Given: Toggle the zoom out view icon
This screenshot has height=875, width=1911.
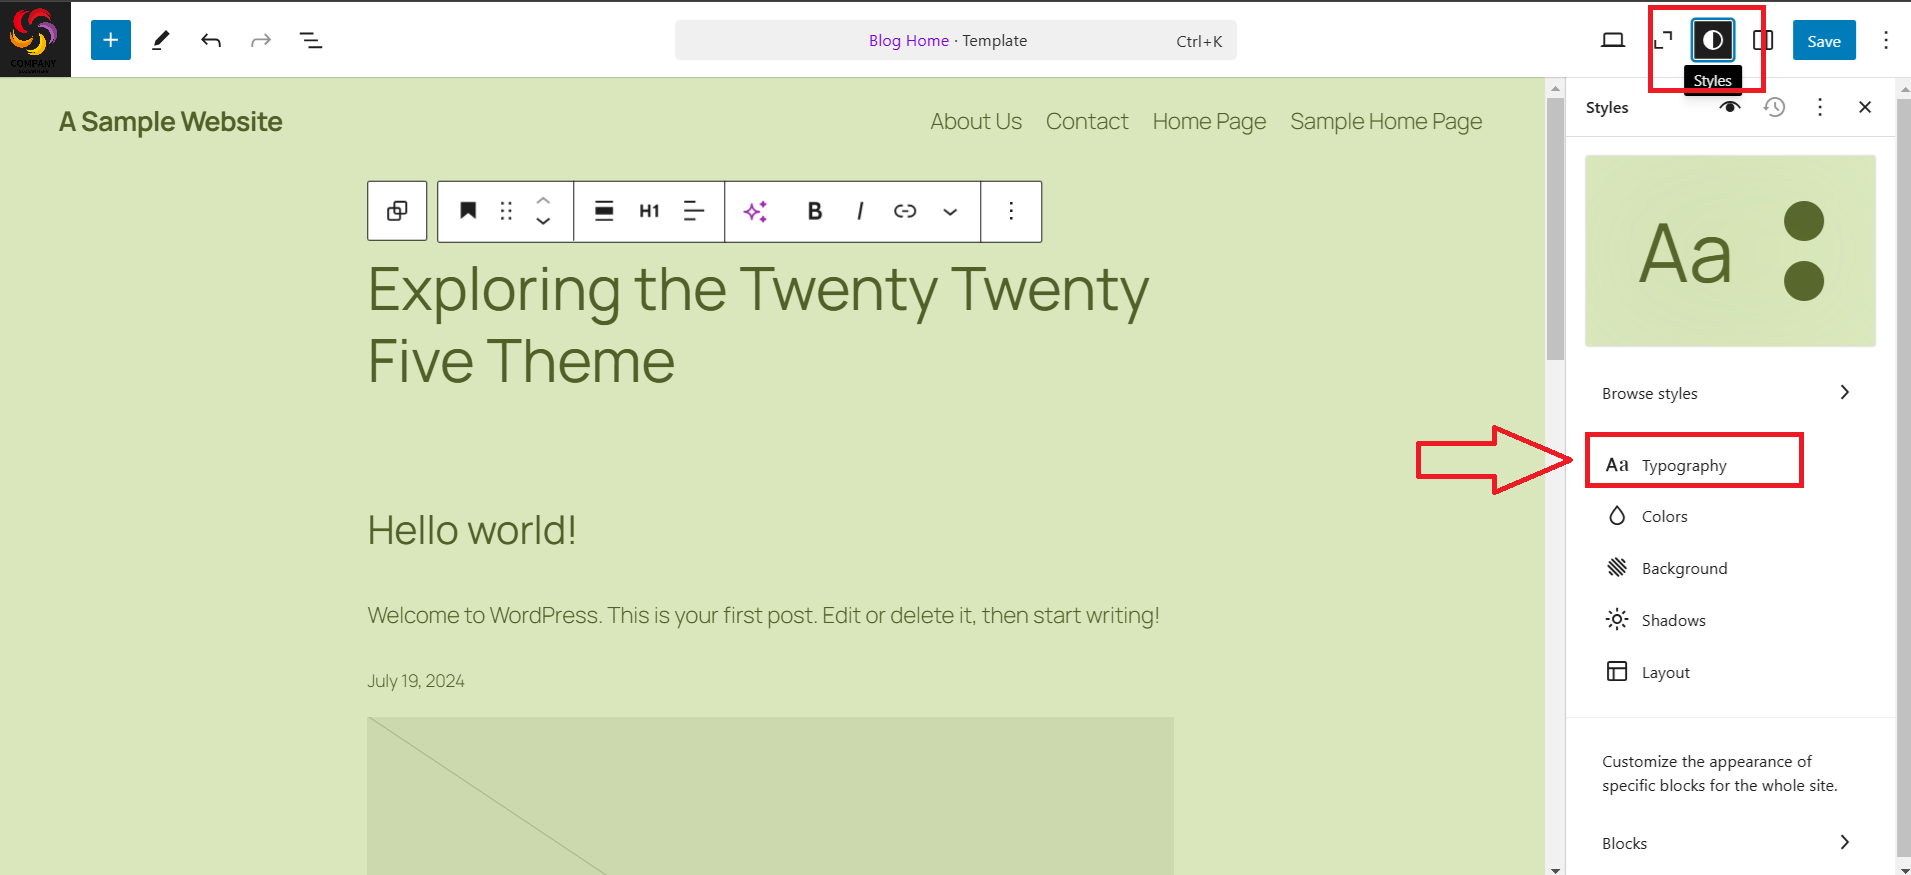Looking at the screenshot, I should click(x=1663, y=40).
